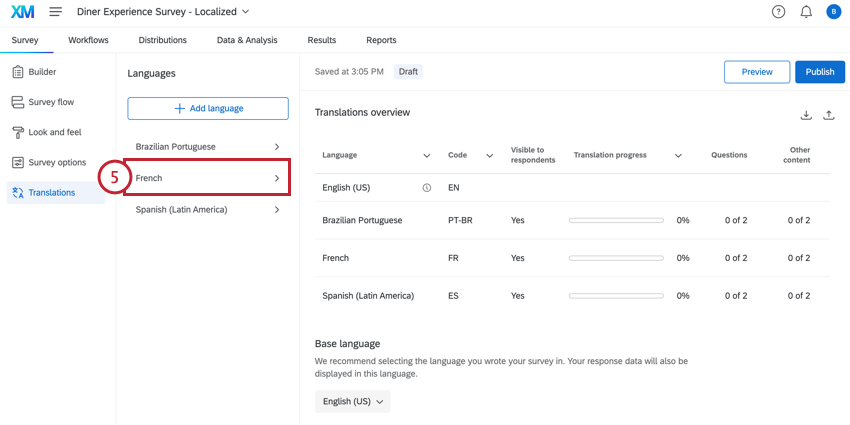Expand the Code column dropdown arrow
The width and height of the screenshot is (850, 425).
[490, 156]
